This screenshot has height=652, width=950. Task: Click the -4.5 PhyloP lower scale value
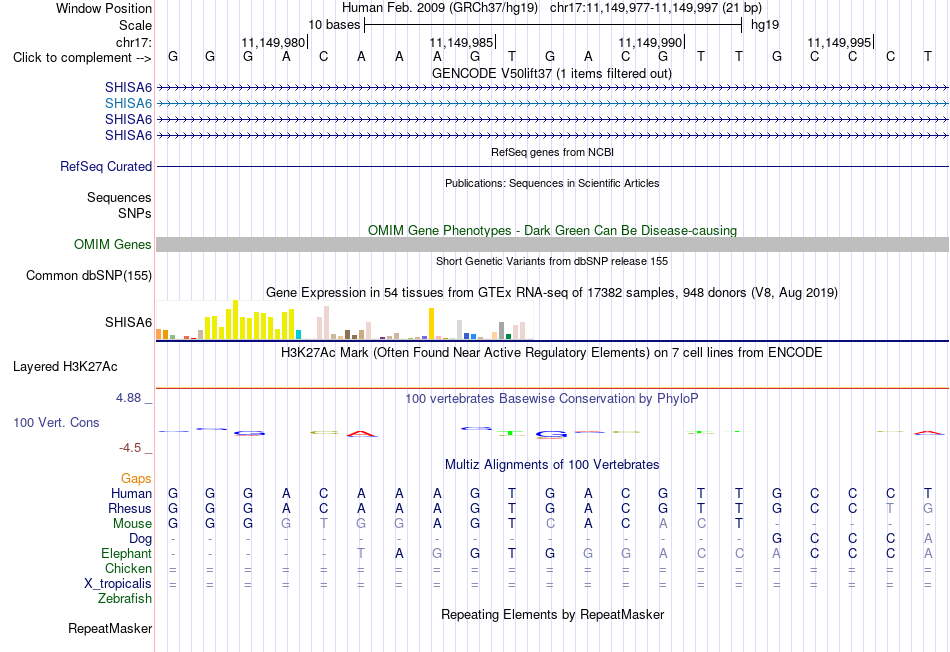130,448
